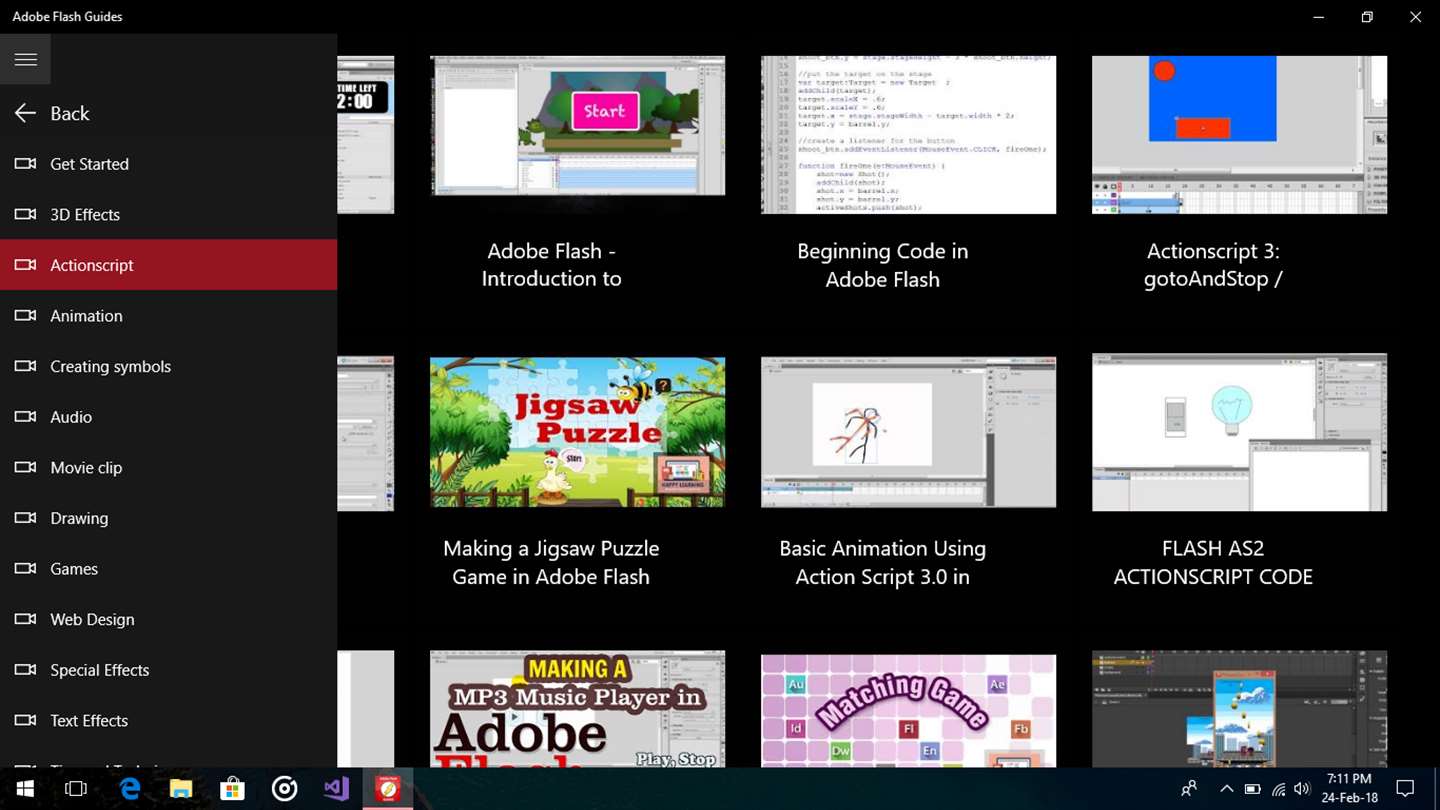1440x810 pixels.
Task: Go to the Get Started category
Action: [169, 164]
